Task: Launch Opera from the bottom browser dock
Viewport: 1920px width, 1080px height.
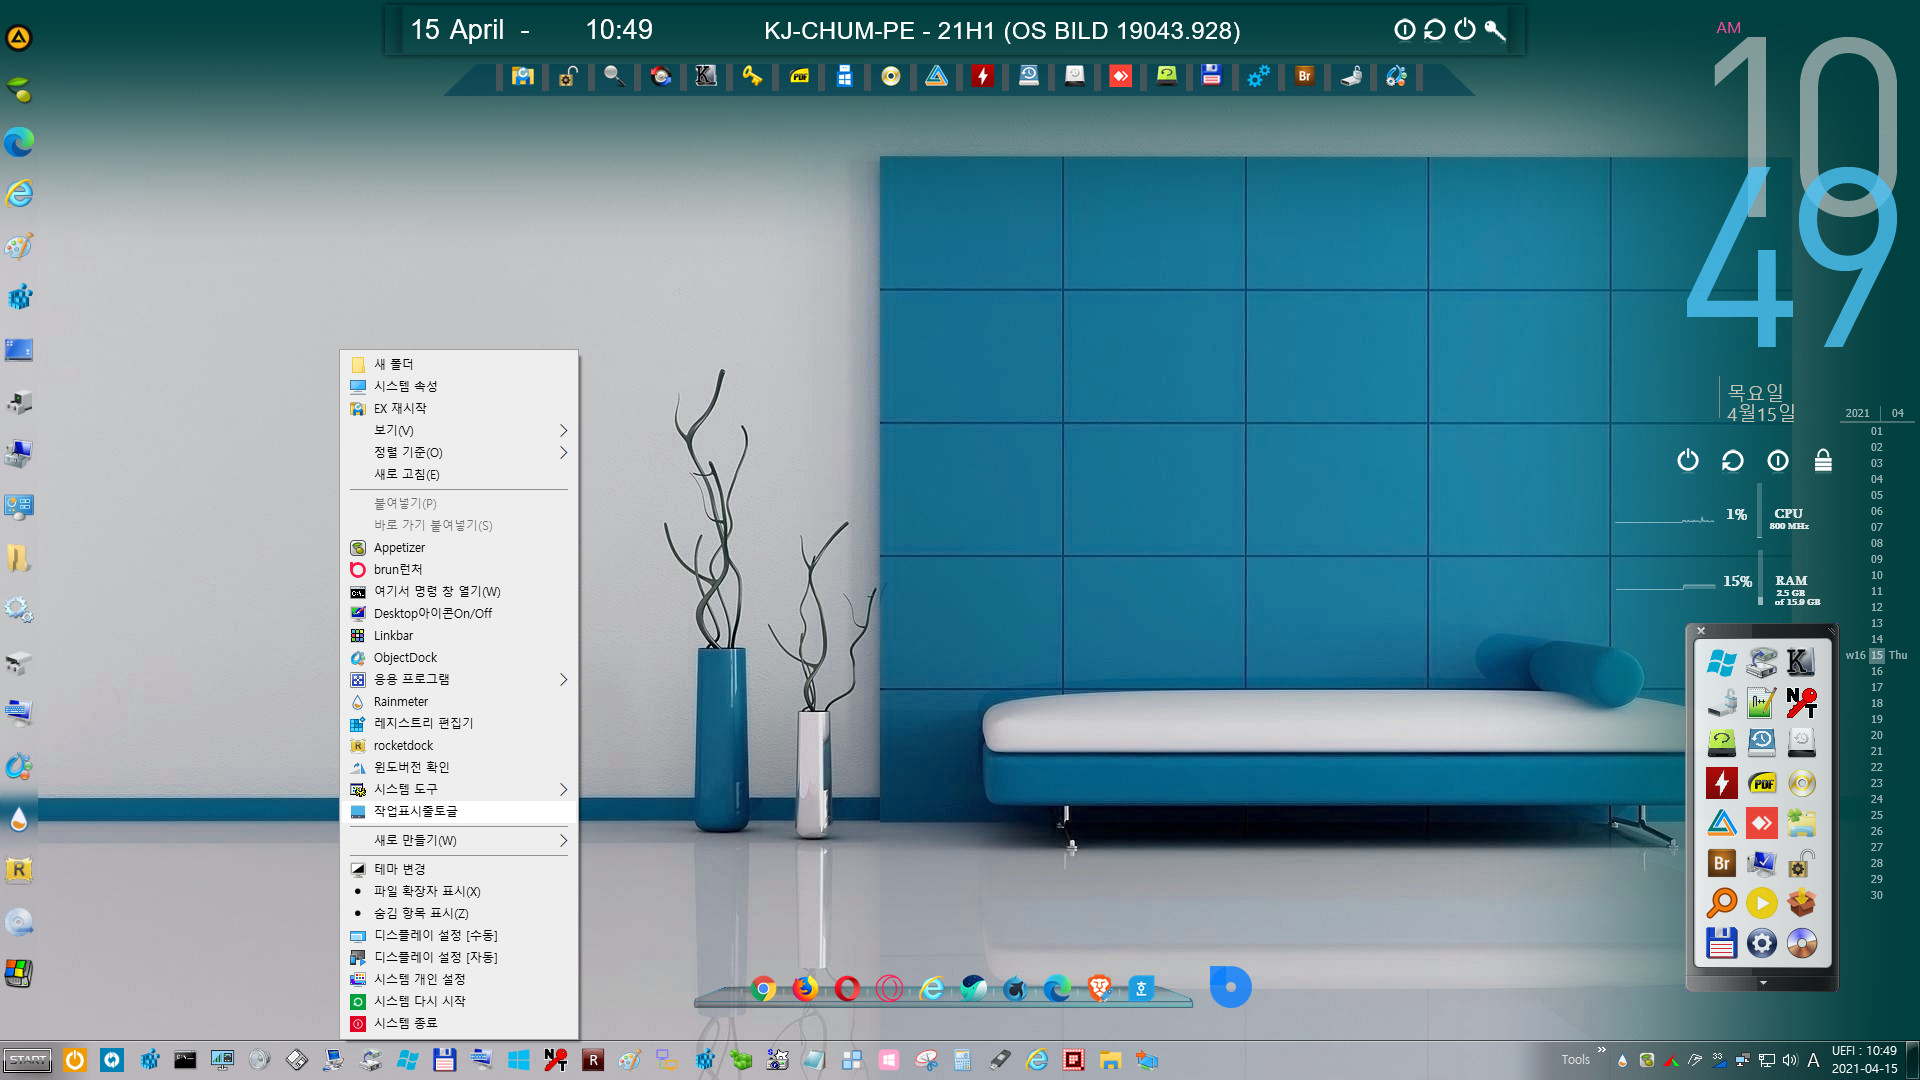Action: coord(847,989)
